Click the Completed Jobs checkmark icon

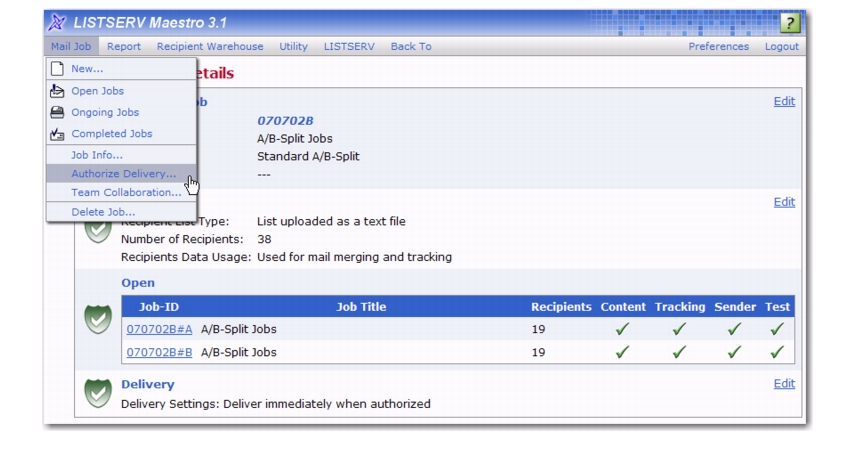coord(57,133)
